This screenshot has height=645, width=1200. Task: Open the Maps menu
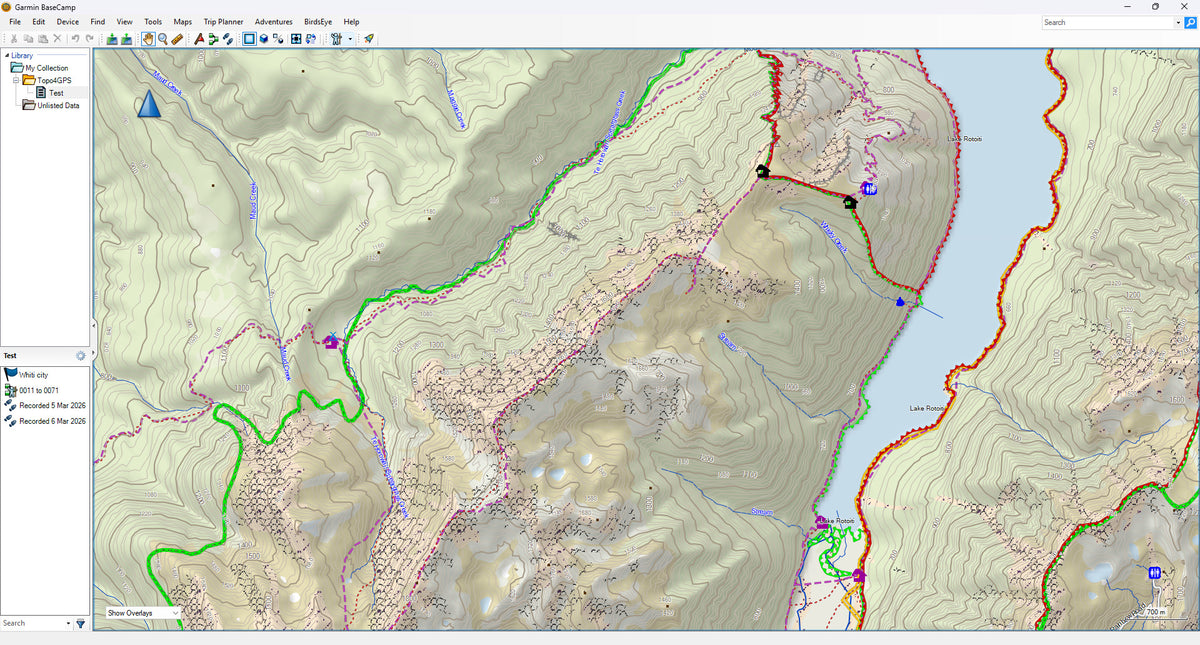[183, 21]
